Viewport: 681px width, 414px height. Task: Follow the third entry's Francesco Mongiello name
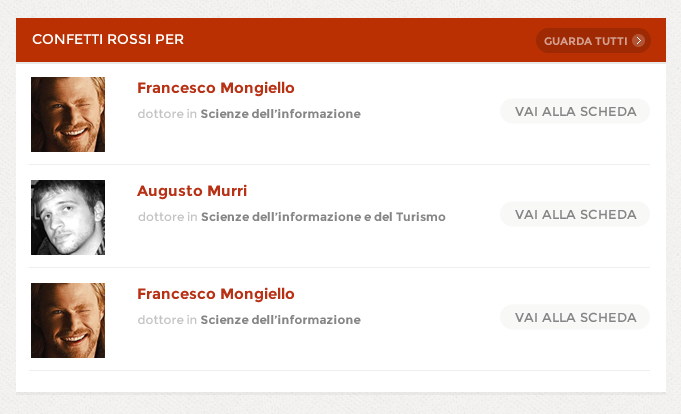pyautogui.click(x=216, y=294)
